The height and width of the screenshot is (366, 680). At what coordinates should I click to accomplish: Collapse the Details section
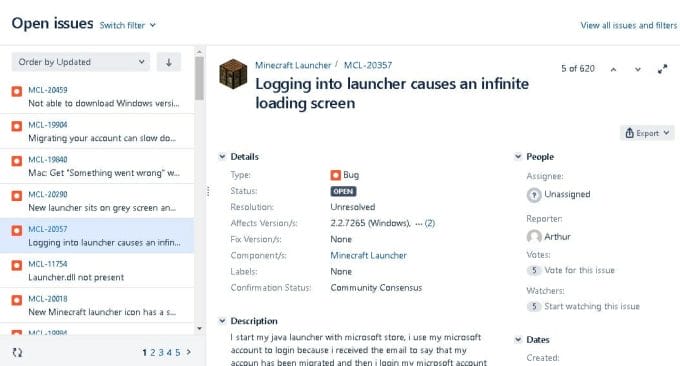pos(222,157)
